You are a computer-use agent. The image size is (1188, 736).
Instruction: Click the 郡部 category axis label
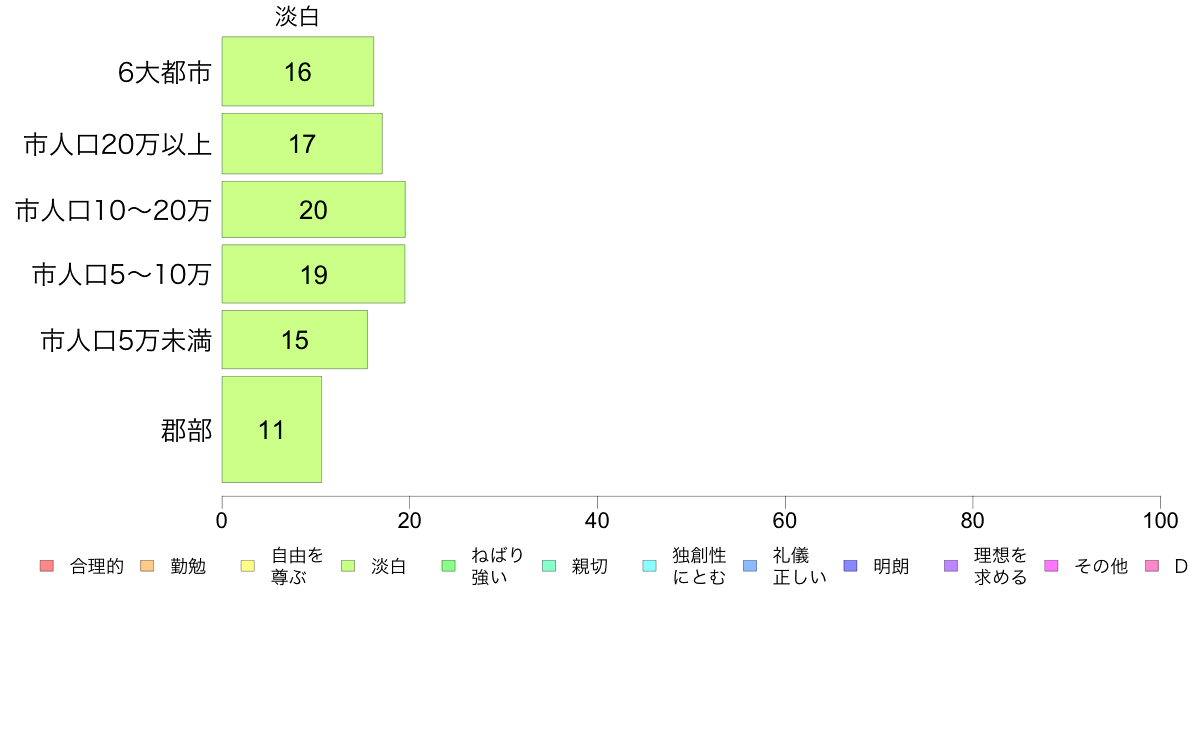coord(186,431)
